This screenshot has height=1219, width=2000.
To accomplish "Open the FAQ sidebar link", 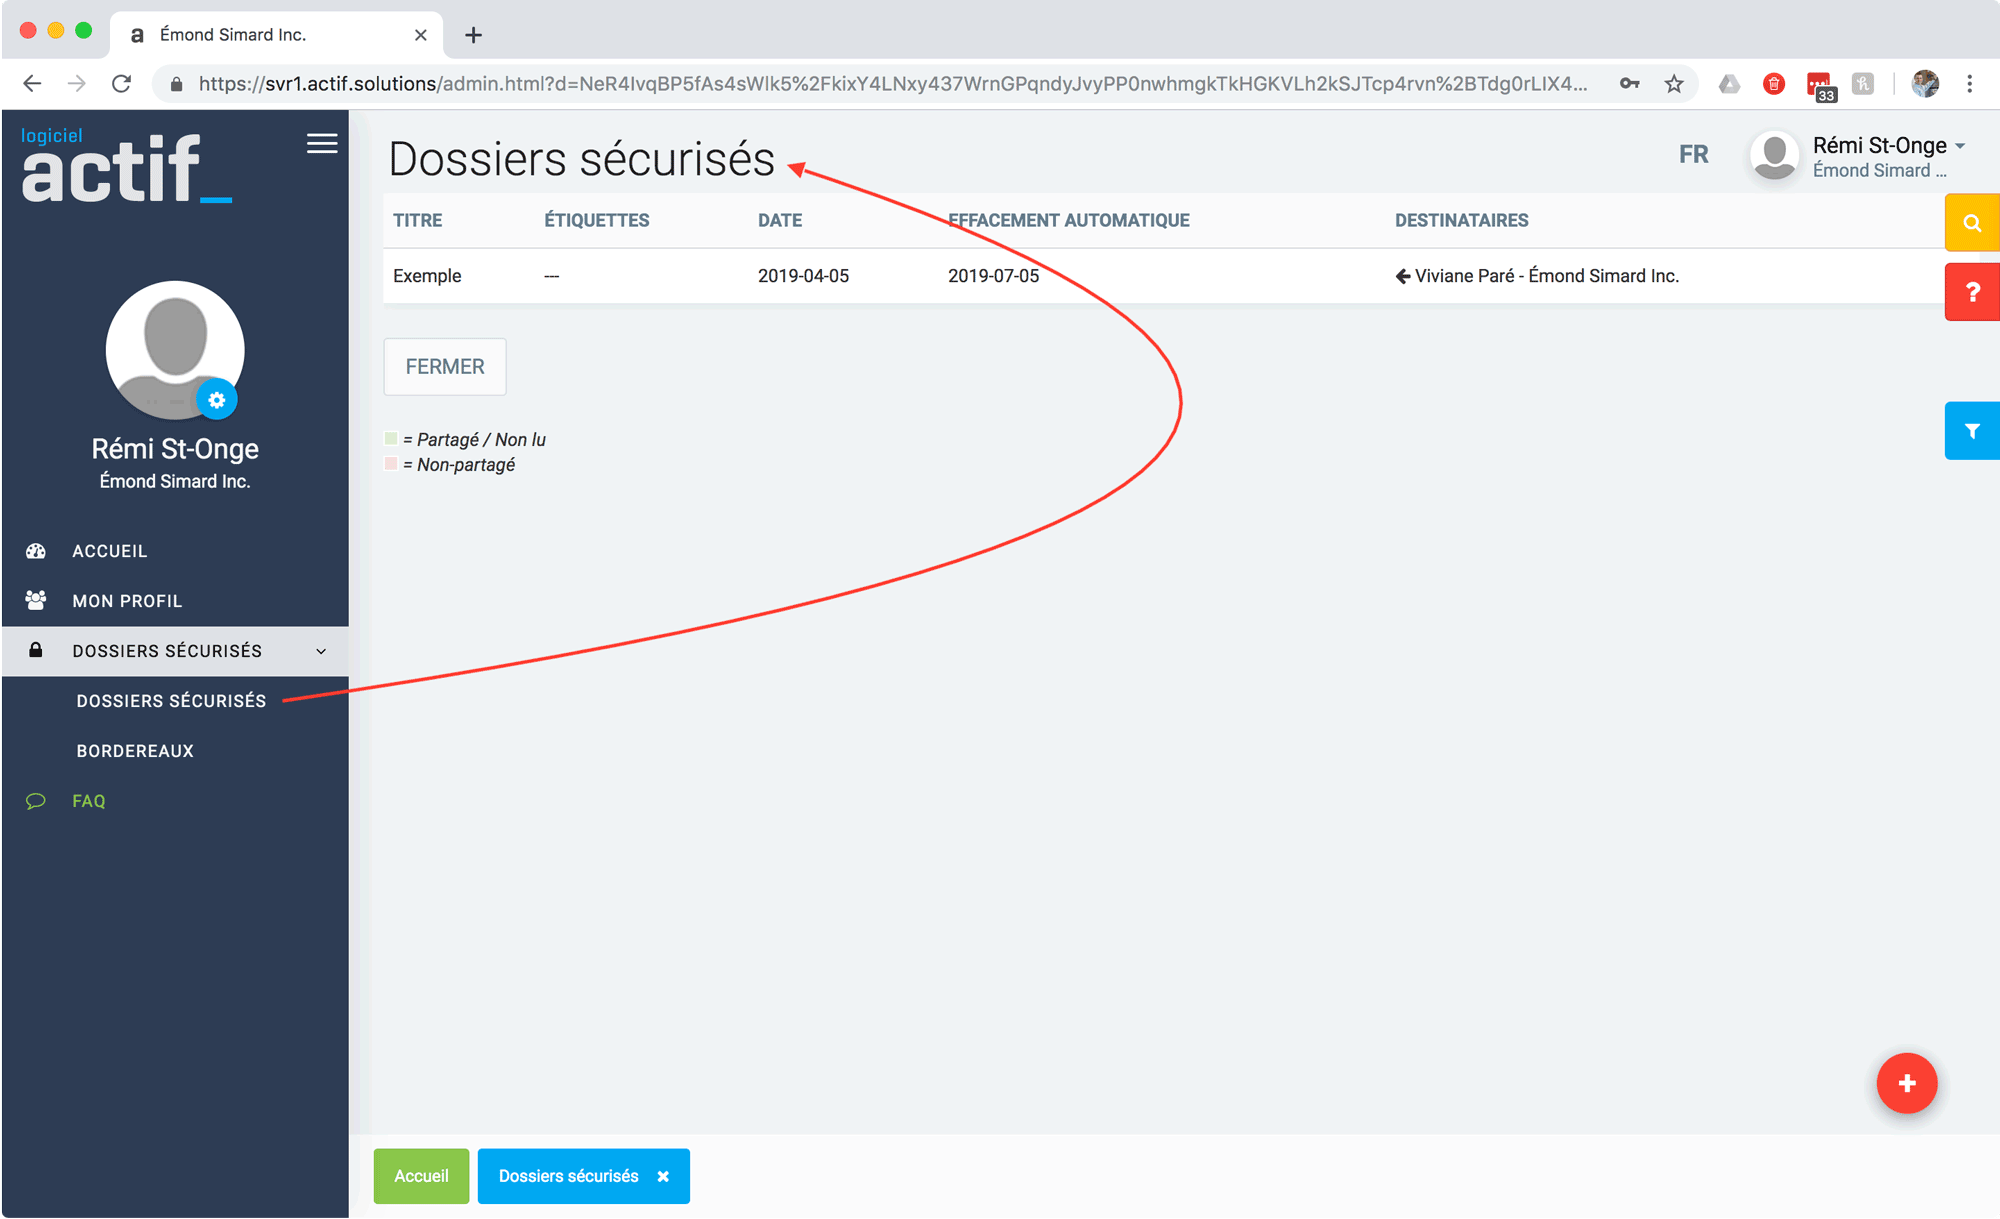I will (88, 801).
